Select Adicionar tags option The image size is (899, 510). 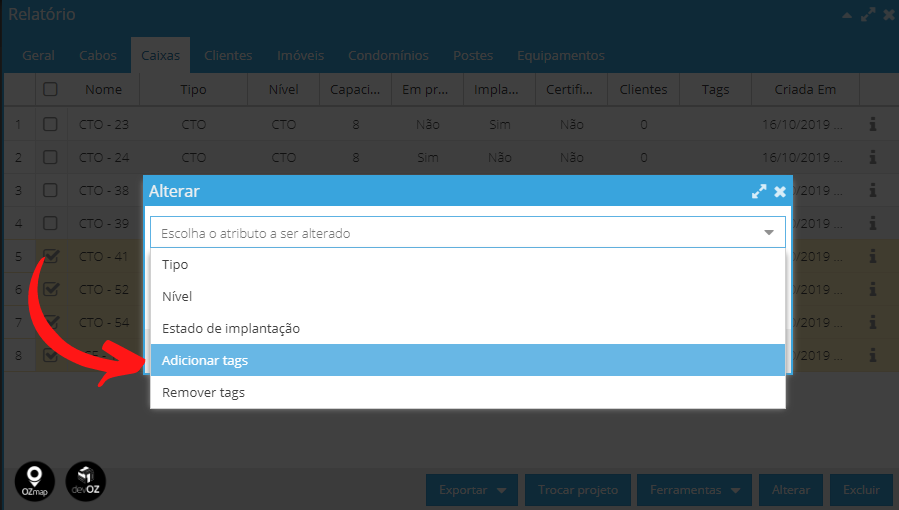click(x=467, y=360)
